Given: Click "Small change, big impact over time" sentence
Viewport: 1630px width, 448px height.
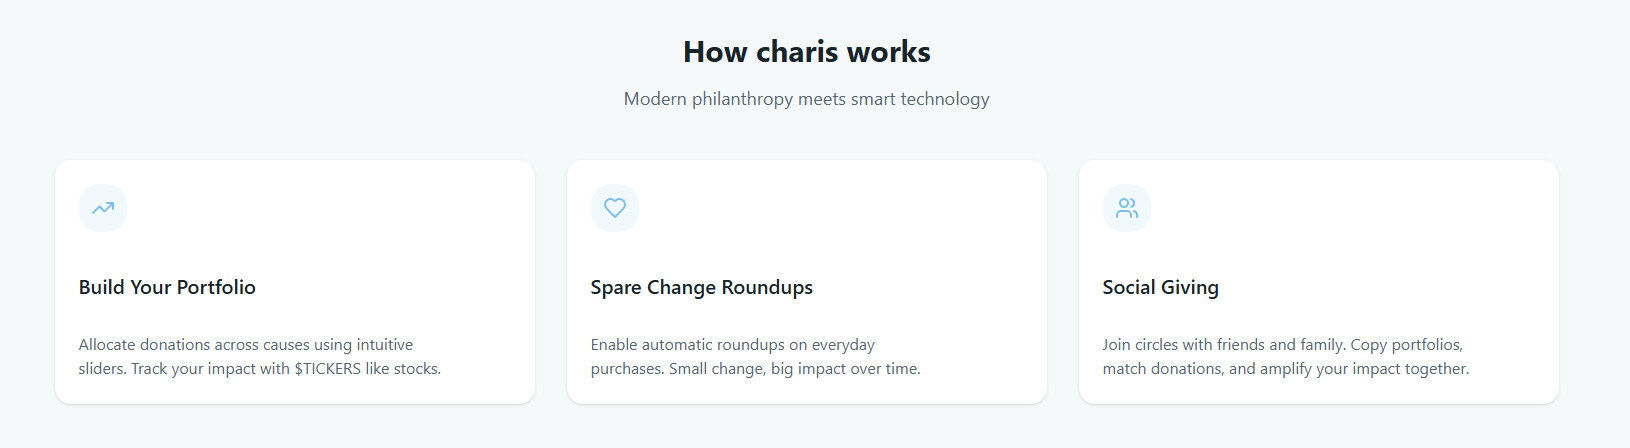Looking at the screenshot, I should 794,369.
